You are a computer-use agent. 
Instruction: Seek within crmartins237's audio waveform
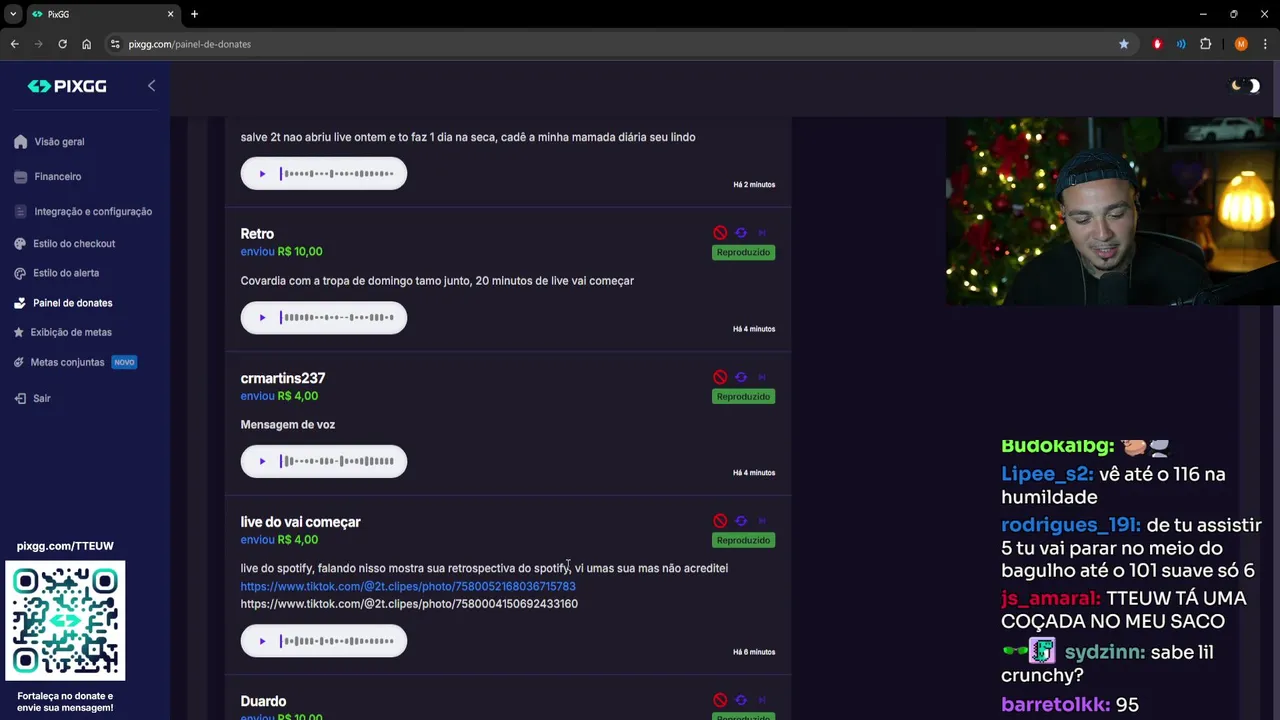coord(337,461)
